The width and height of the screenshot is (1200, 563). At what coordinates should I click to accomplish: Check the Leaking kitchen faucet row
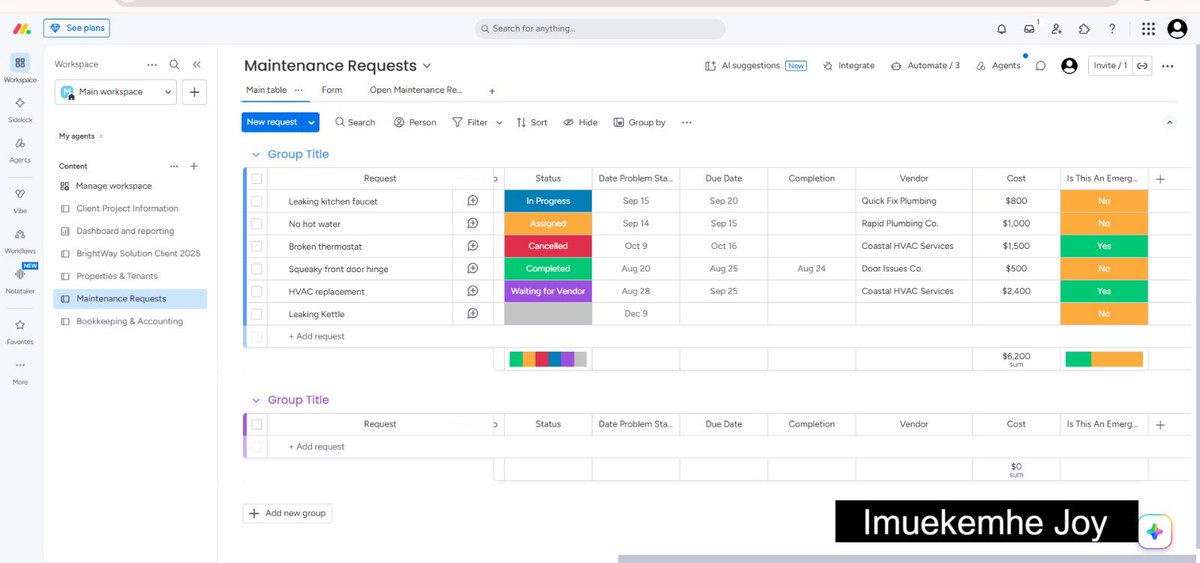pos(257,201)
